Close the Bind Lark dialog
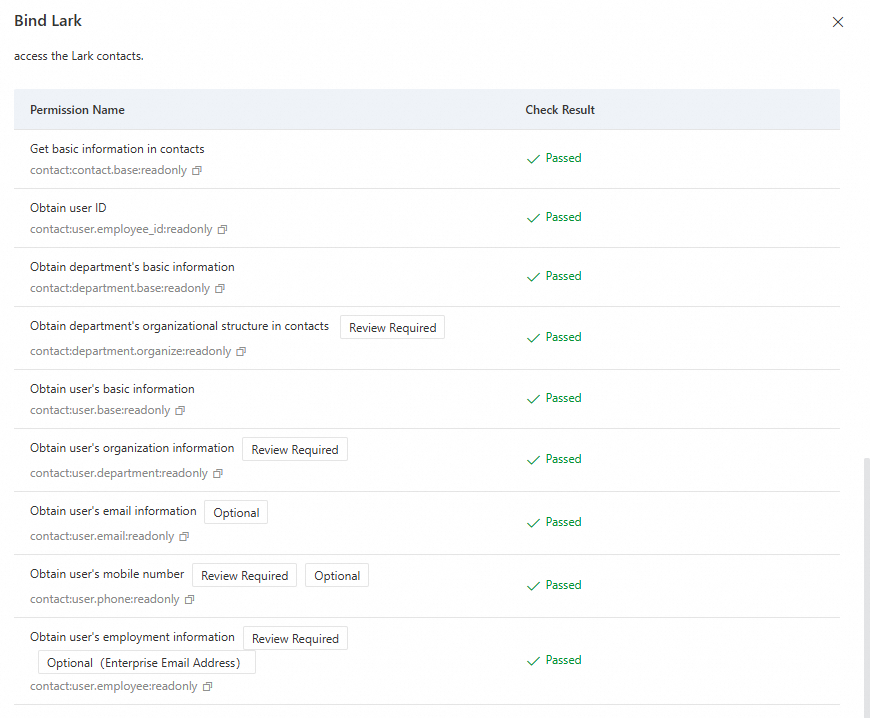This screenshot has height=718, width=870. point(838,22)
